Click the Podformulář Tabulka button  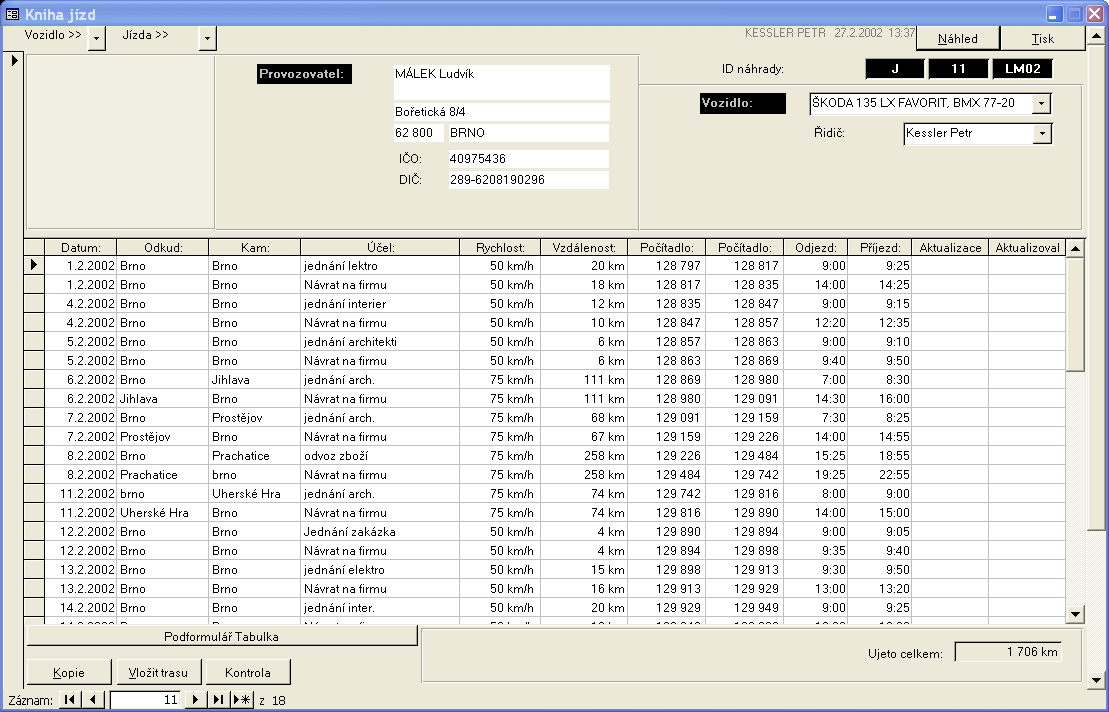click(x=221, y=636)
